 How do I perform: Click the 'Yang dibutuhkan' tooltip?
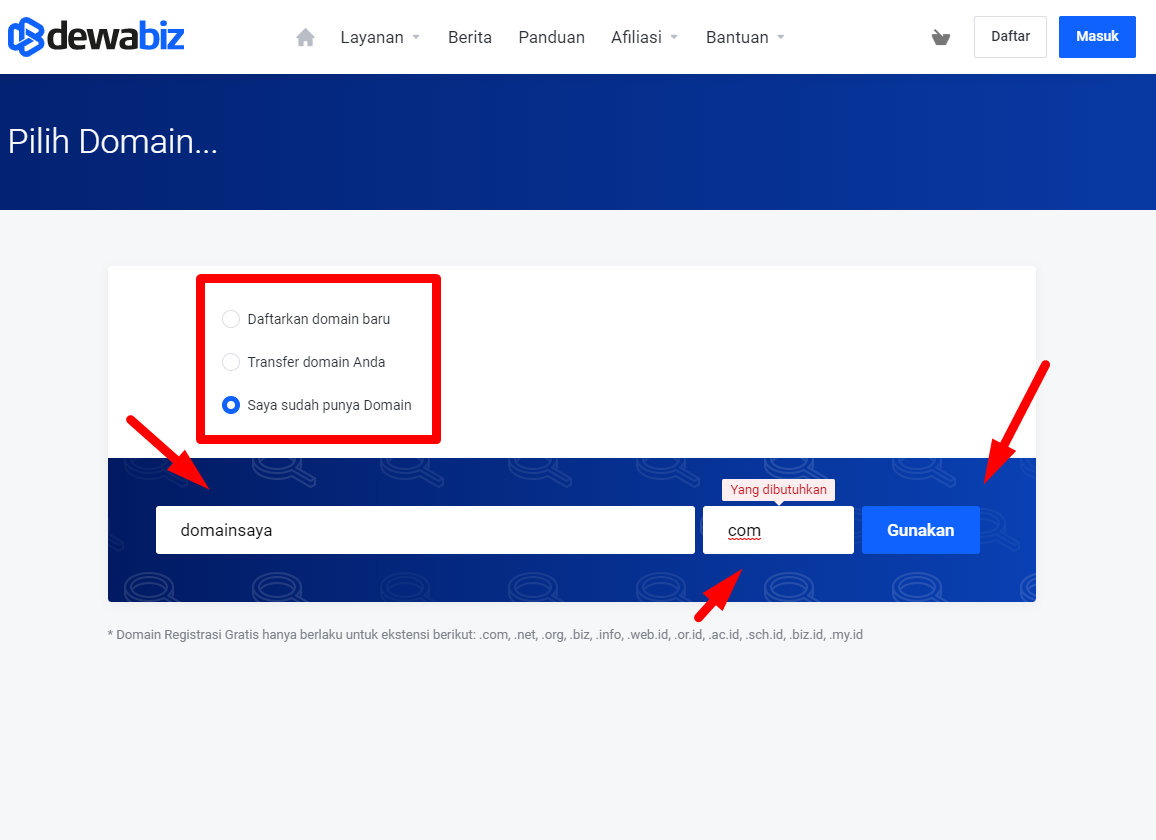click(x=778, y=490)
